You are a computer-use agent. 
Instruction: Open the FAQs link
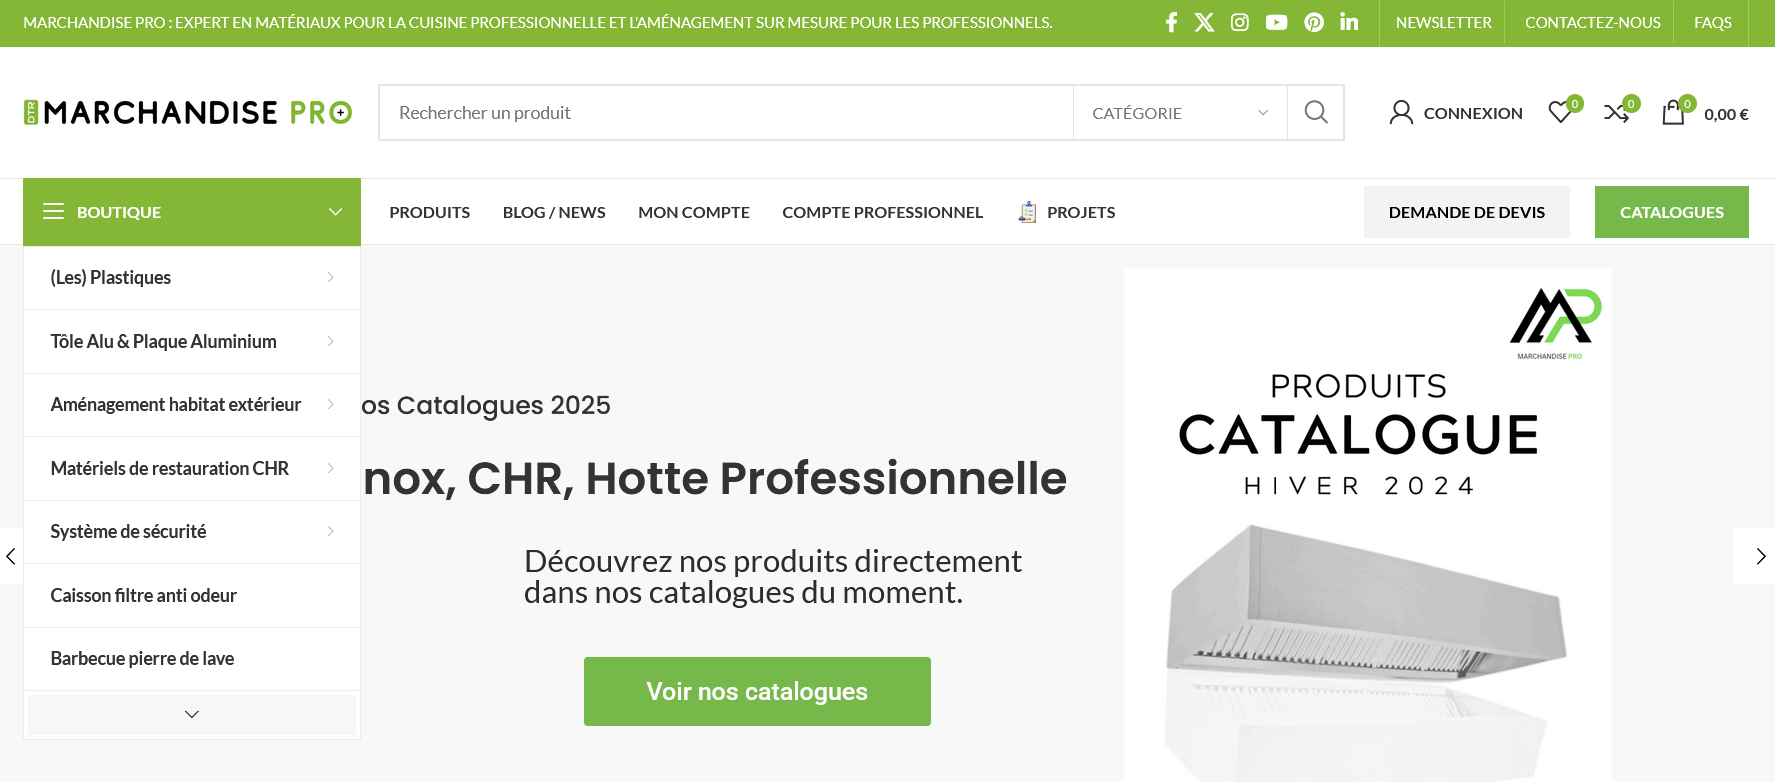click(1713, 22)
